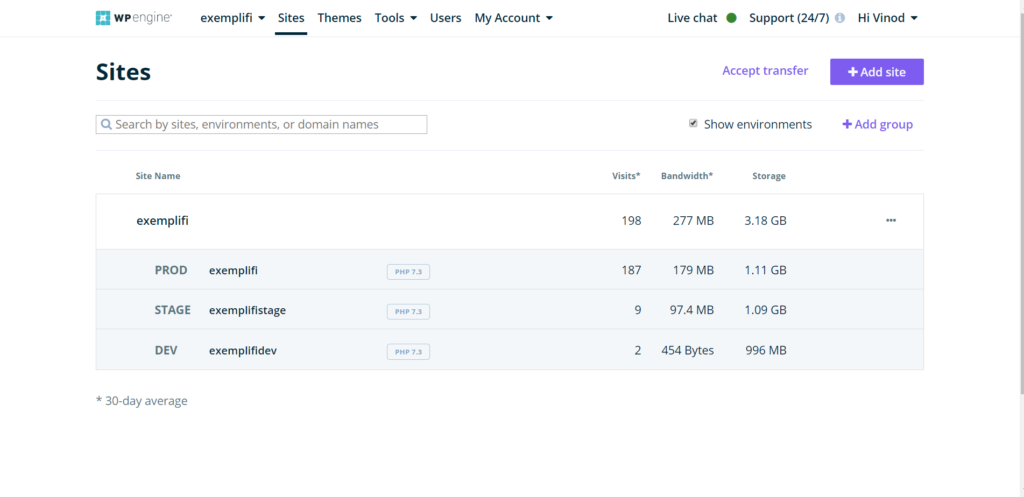Screen dimensions: 1024x497
Task: Click the Sites page heading
Action: [x=123, y=72]
